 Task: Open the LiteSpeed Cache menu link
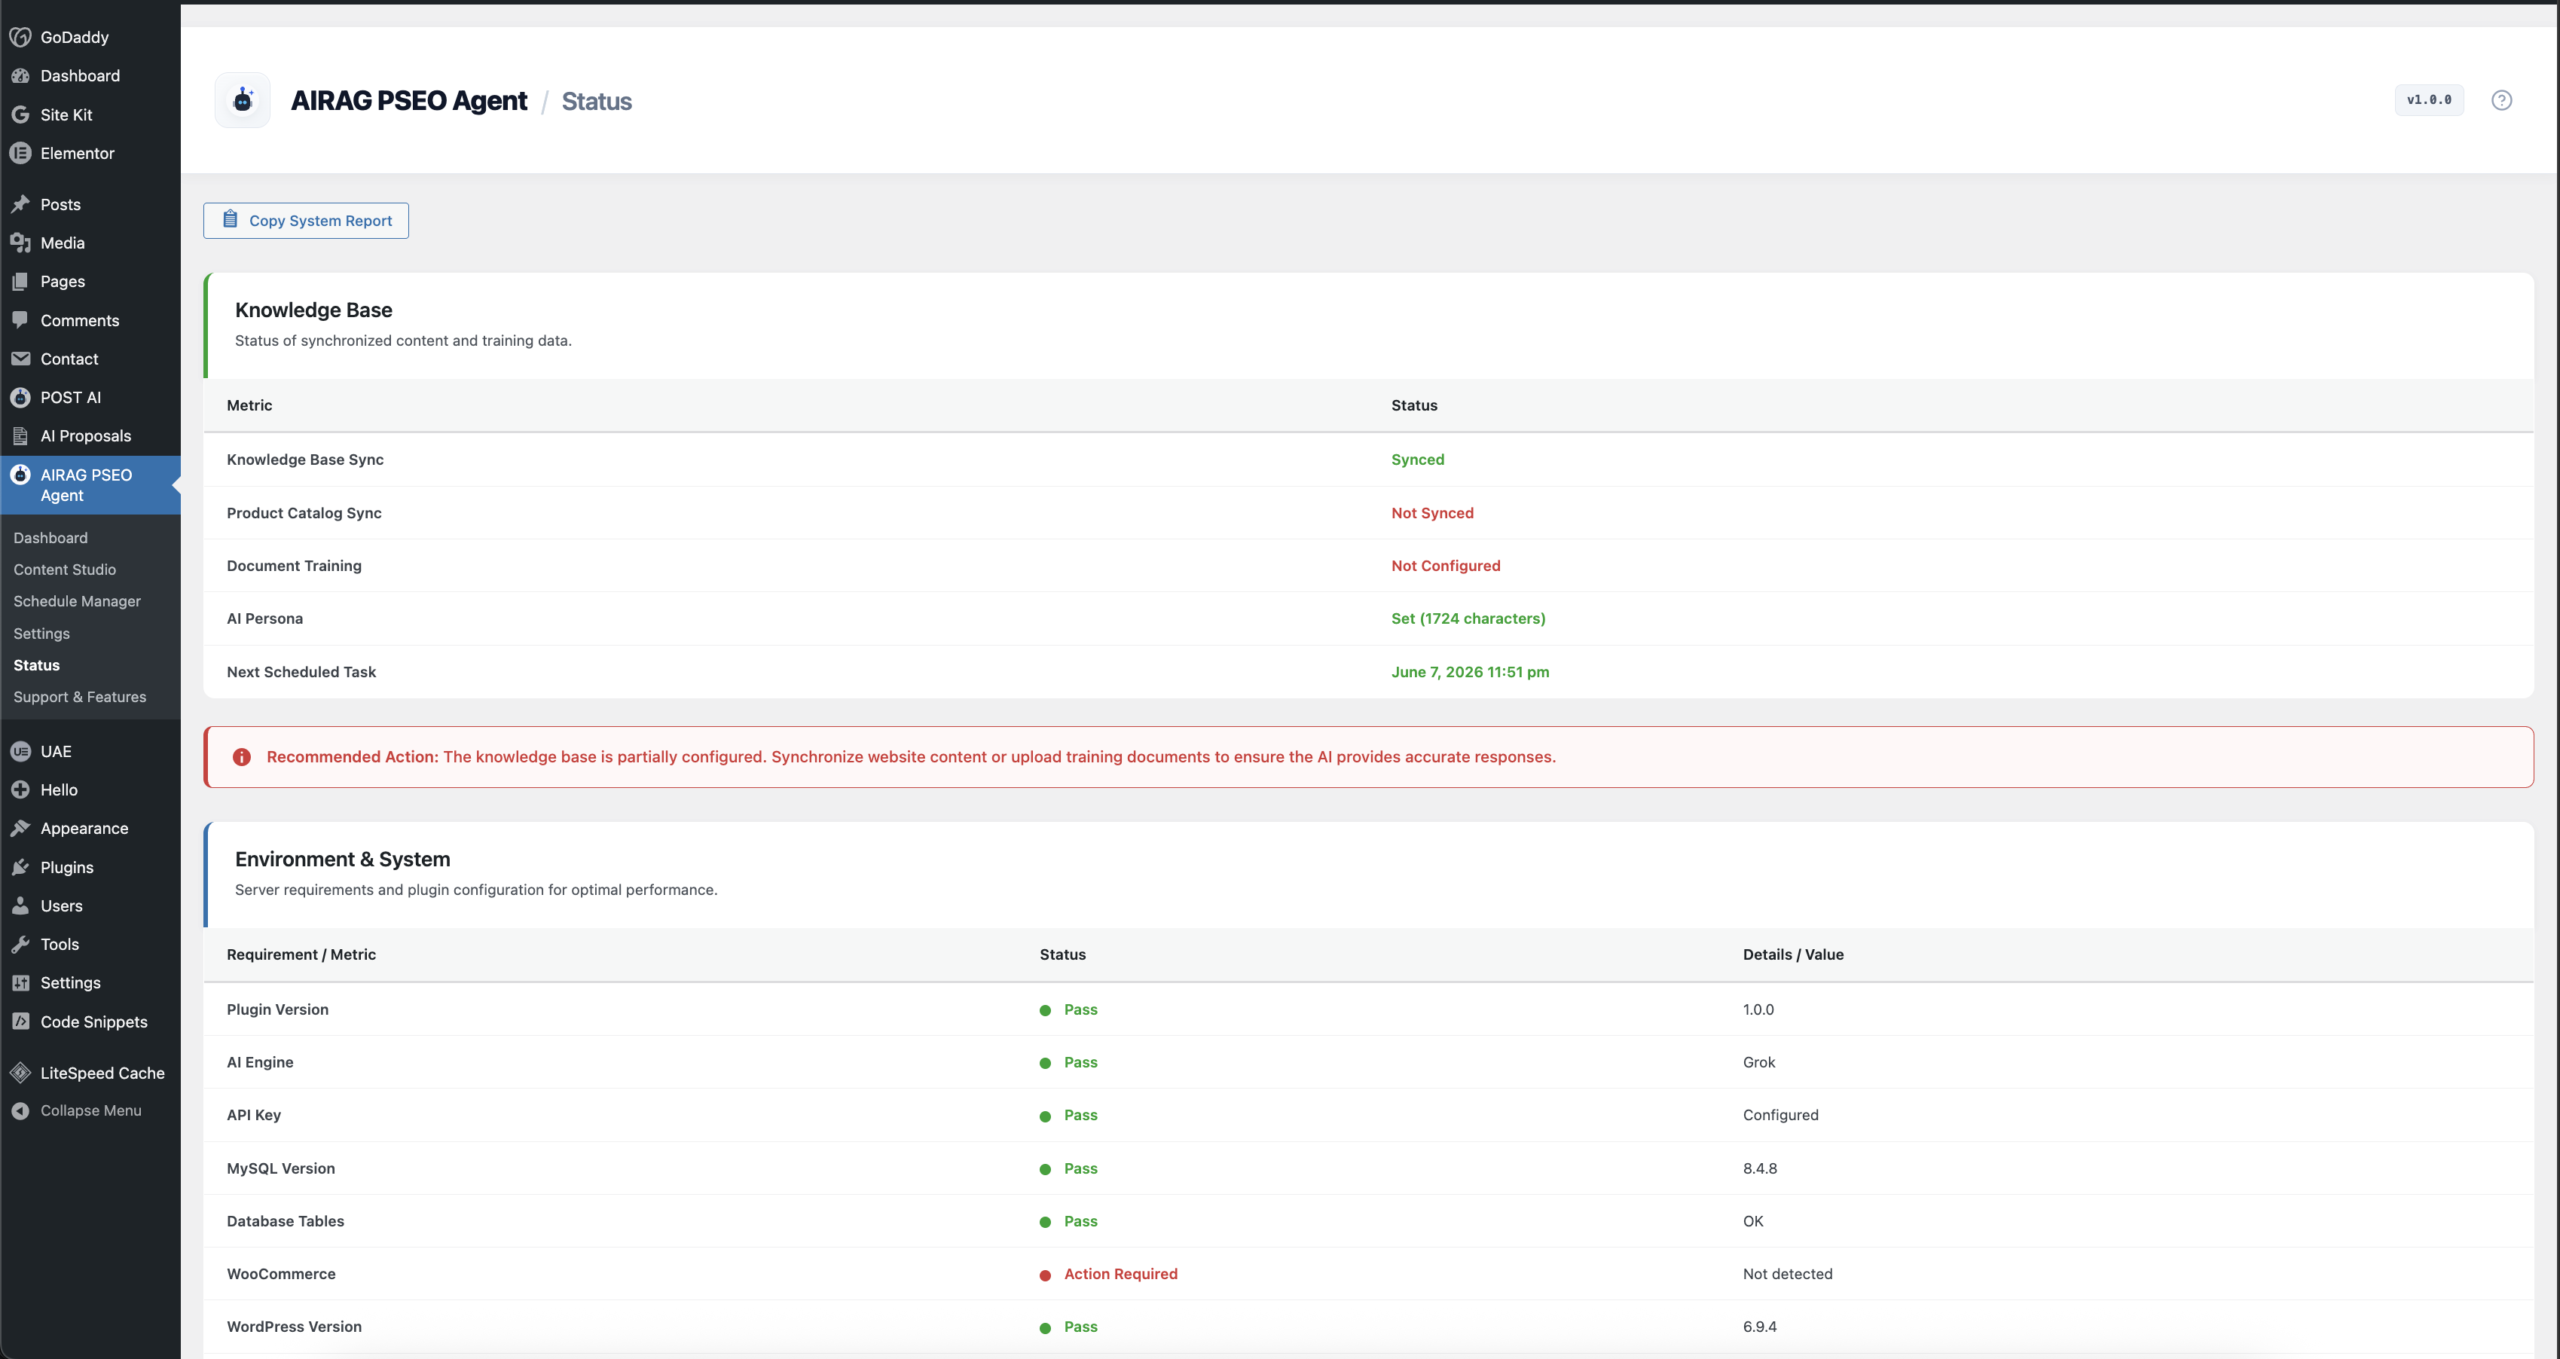102,1073
